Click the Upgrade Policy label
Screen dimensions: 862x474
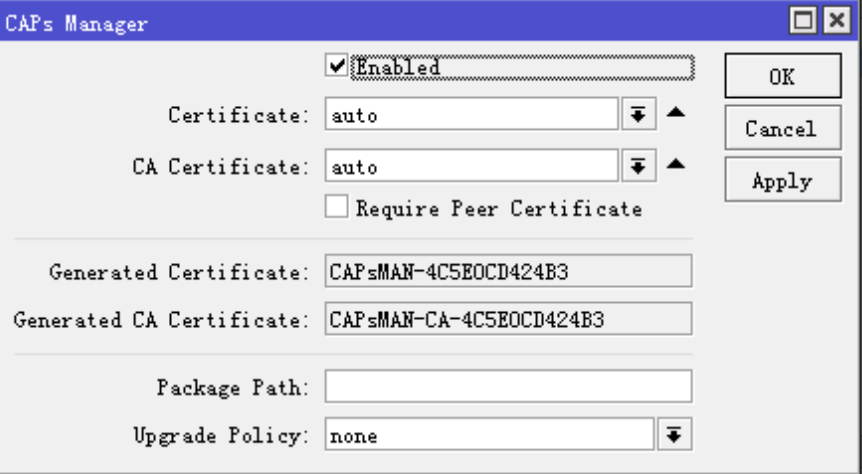point(221,436)
